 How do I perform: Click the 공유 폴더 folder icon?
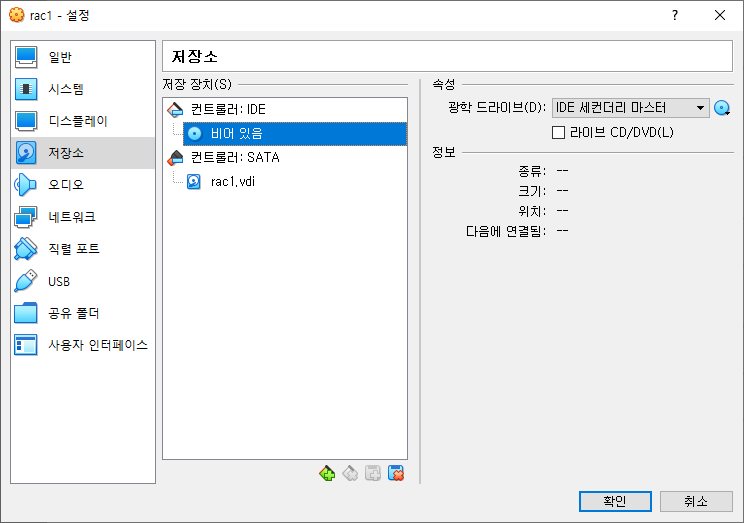pos(26,313)
